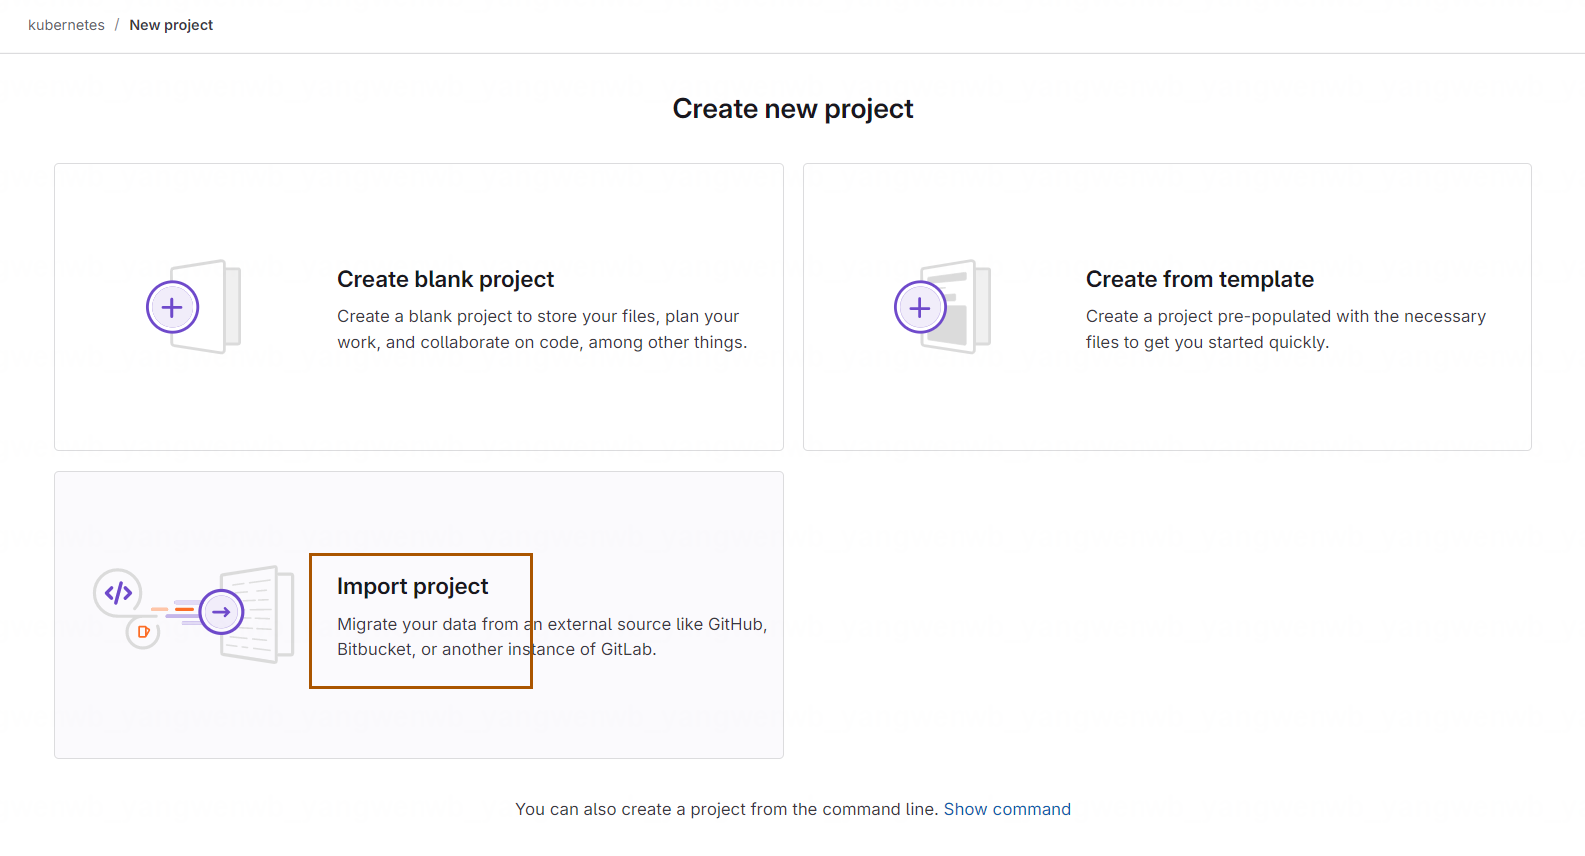Open the kubernetes breadcrumb link
Viewport: 1585px width, 856px height.
(66, 25)
